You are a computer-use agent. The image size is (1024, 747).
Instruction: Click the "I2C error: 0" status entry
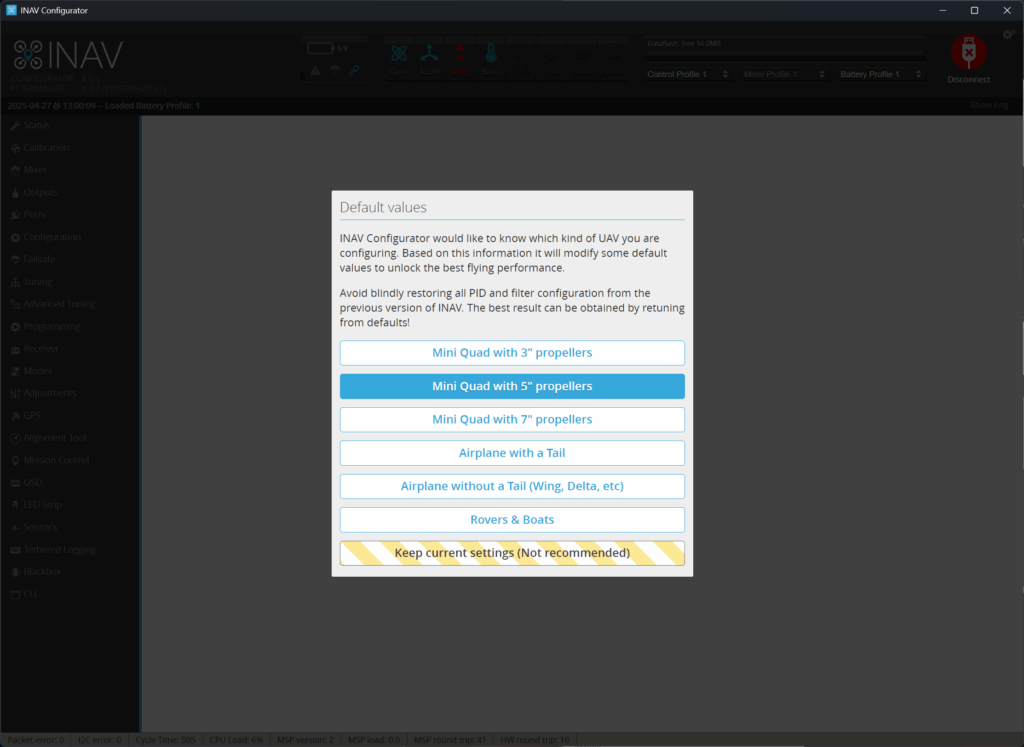(x=99, y=740)
